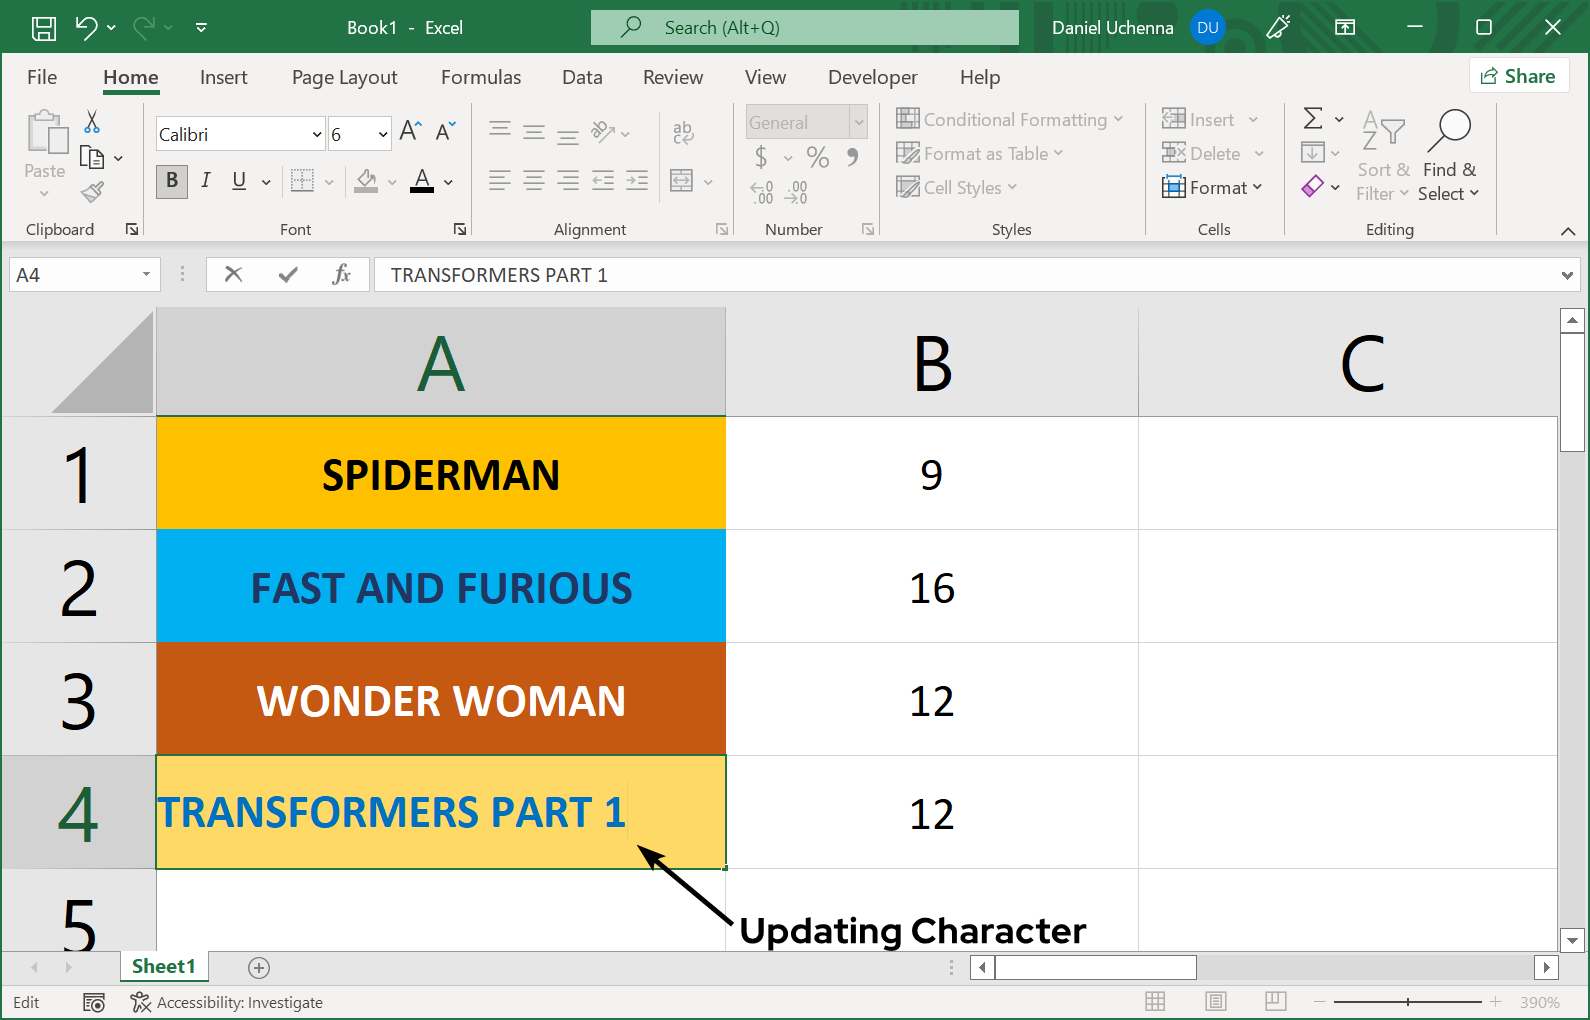This screenshot has width=1590, height=1020.
Task: Click the Borders icon
Action: click(x=302, y=181)
